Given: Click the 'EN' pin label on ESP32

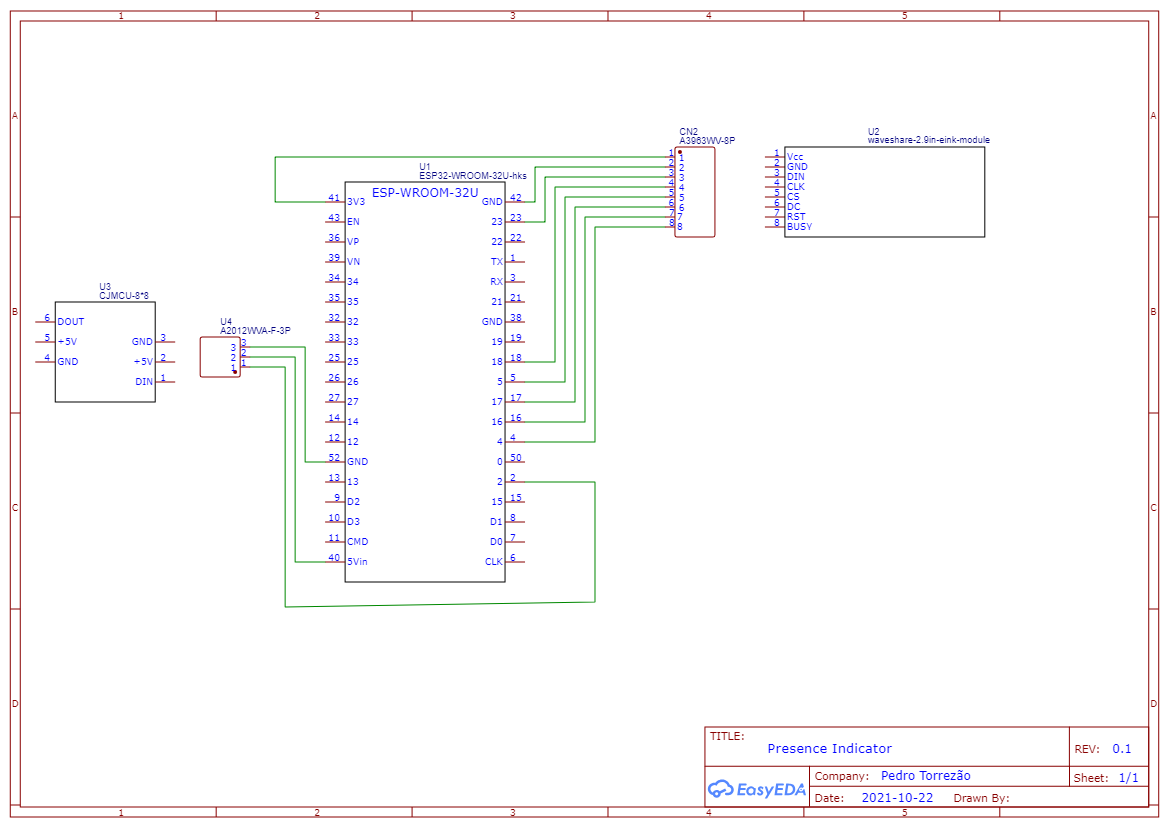Looking at the screenshot, I should pyautogui.click(x=353, y=221).
